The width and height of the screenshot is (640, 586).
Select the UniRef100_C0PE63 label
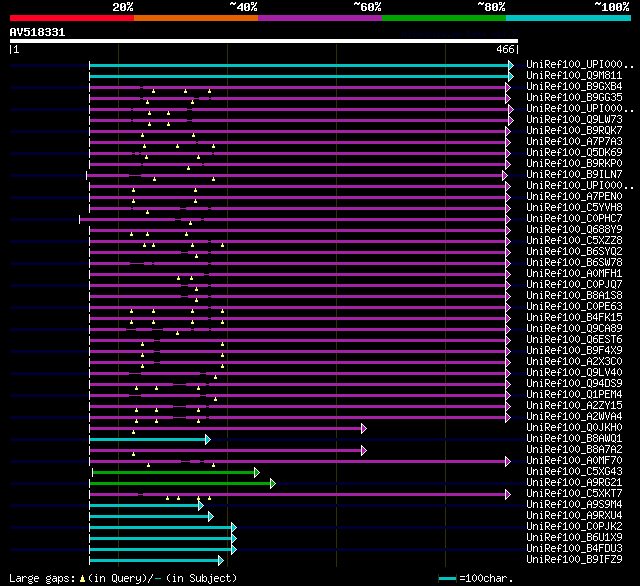click(574, 307)
